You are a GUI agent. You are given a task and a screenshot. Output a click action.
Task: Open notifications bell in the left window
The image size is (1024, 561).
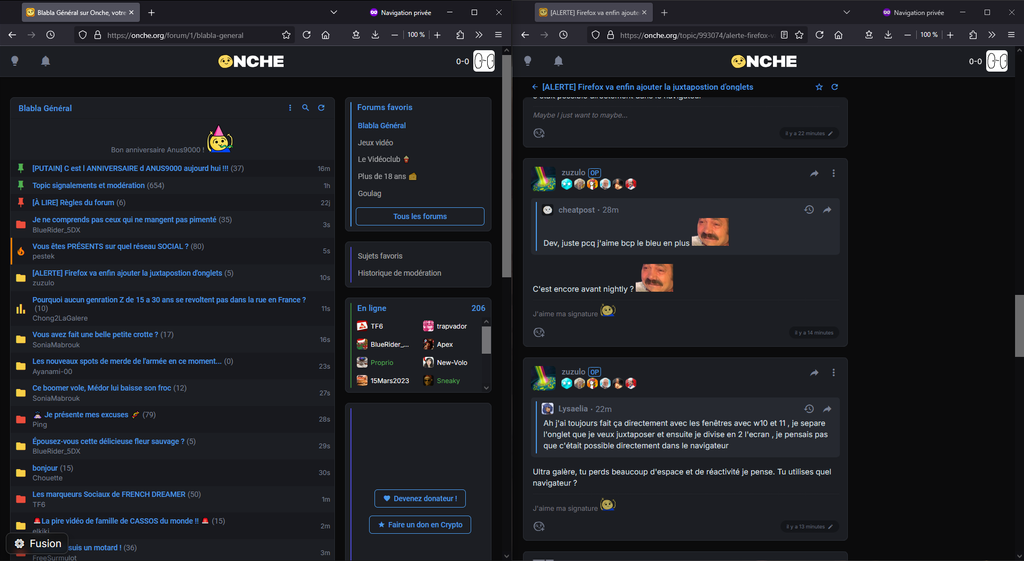[x=45, y=61]
